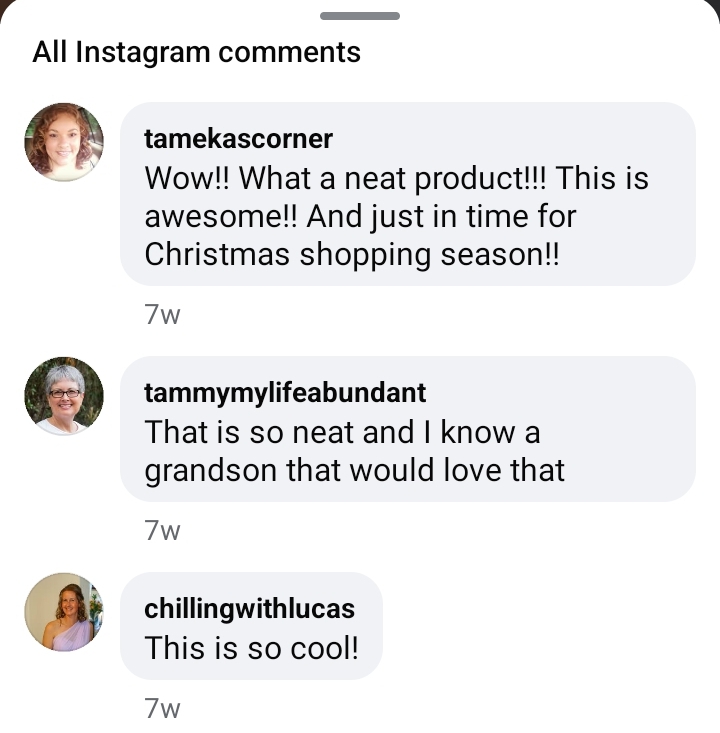Image resolution: width=720 pixels, height=733 pixels.
Task: Tap the "All Instagram comments" heading
Action: point(196,52)
